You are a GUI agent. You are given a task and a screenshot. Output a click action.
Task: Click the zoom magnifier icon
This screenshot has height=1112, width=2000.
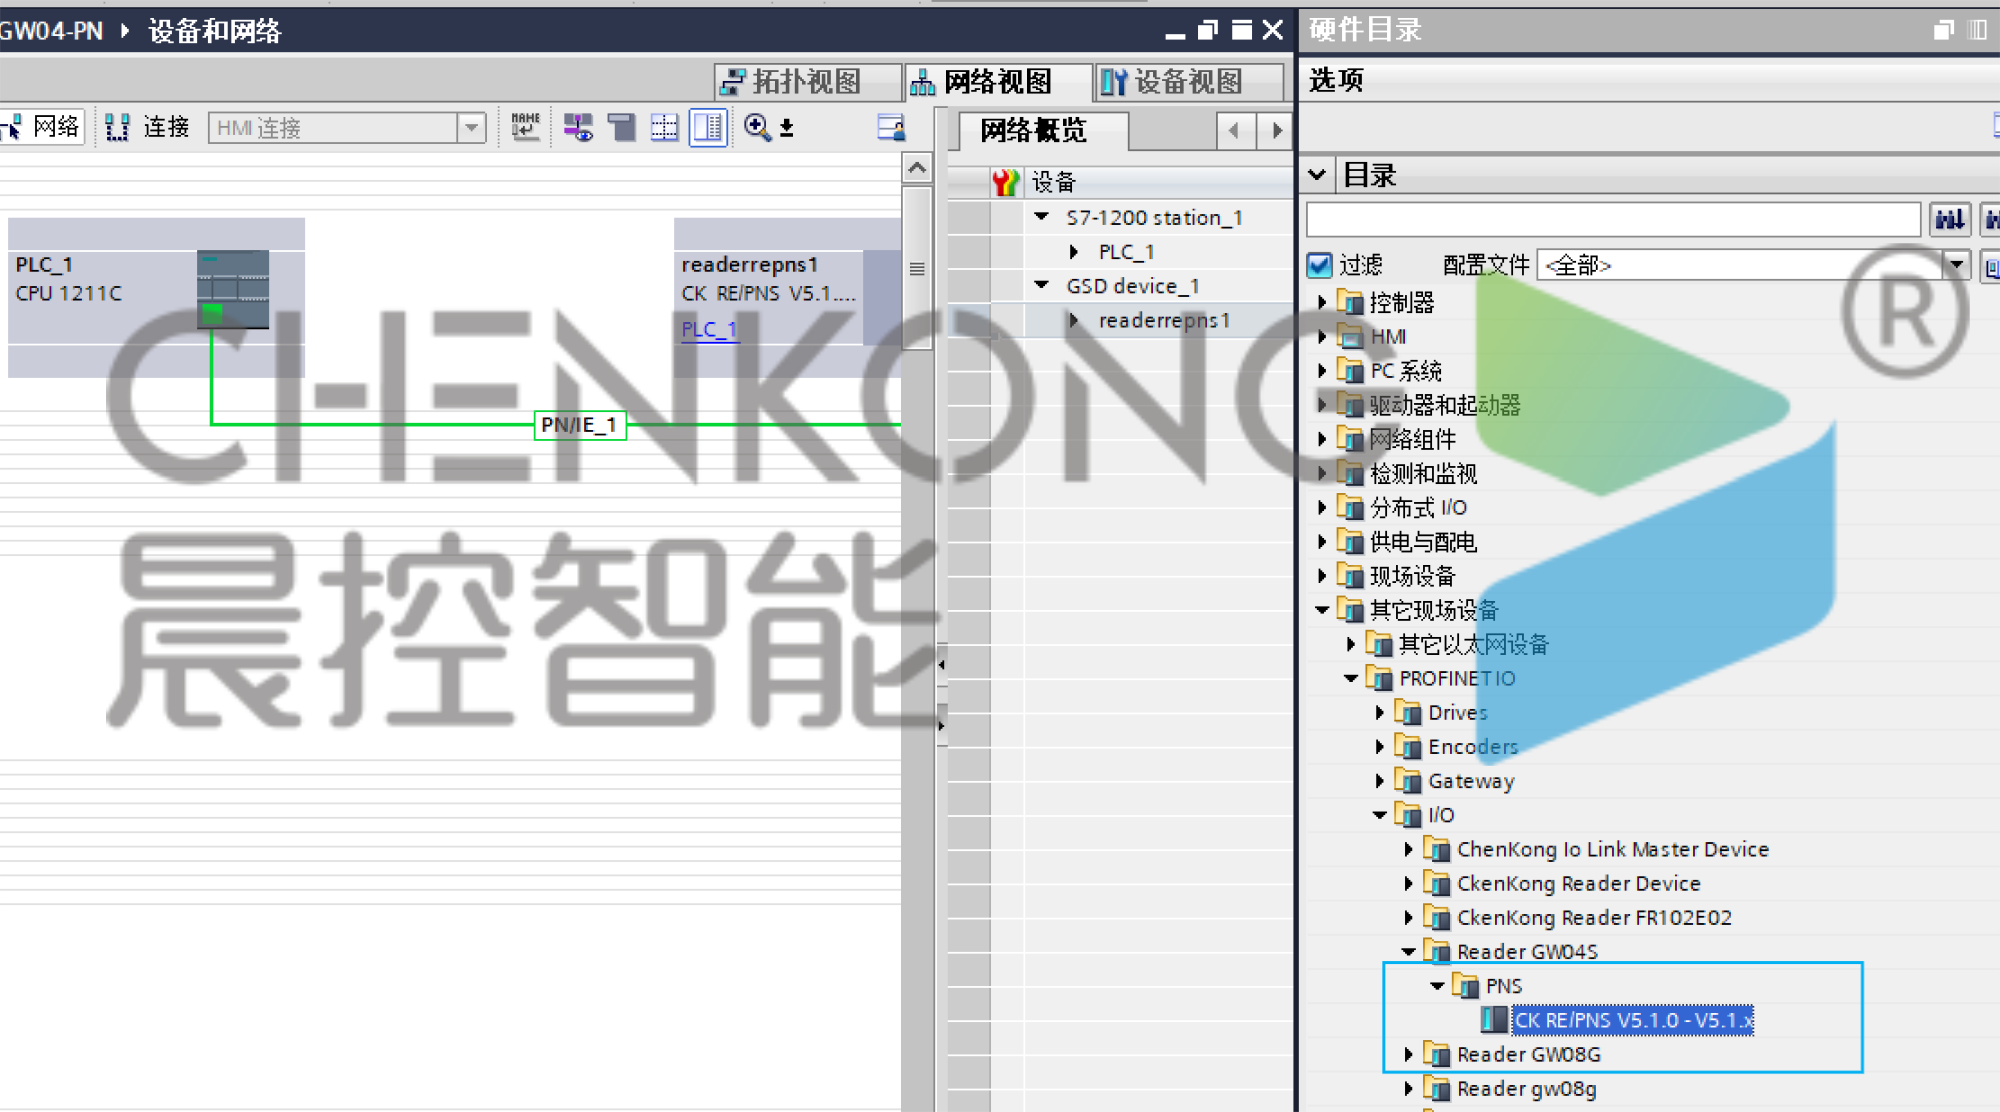coord(757,127)
